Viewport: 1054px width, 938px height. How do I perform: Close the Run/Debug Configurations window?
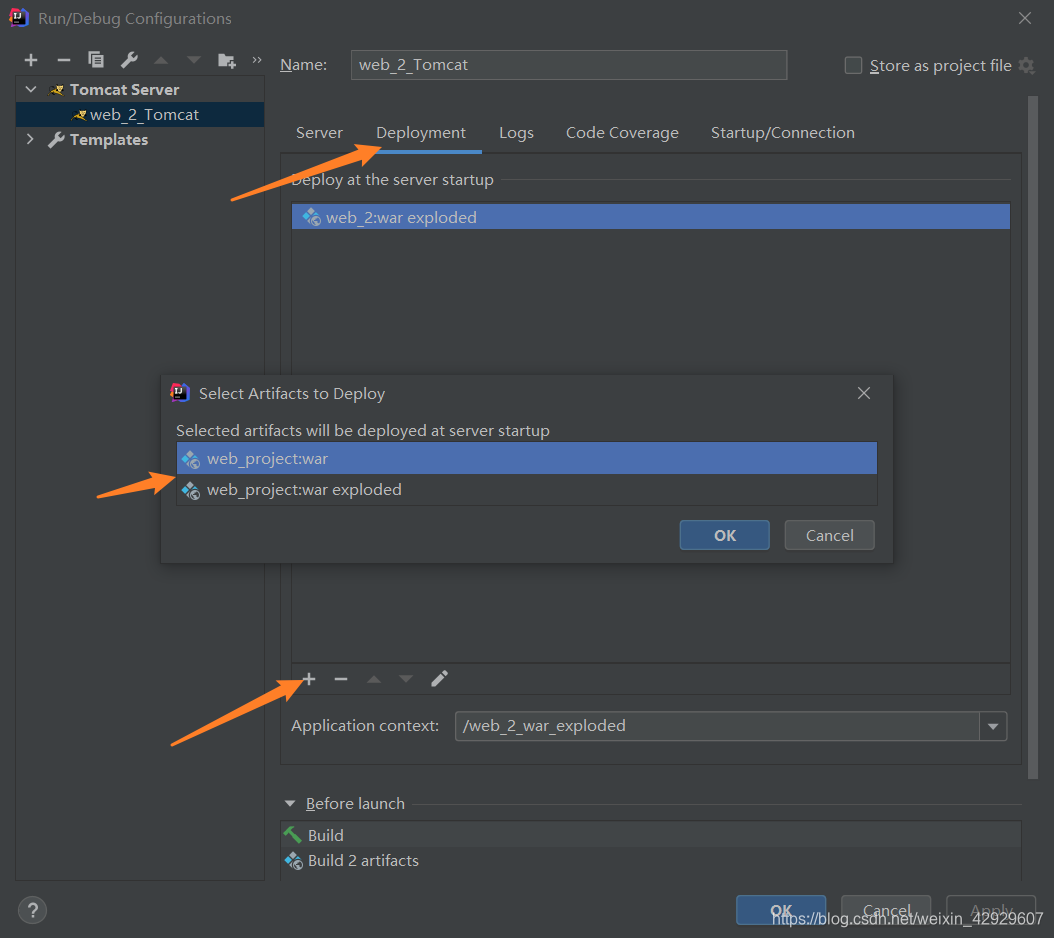tap(1024, 18)
